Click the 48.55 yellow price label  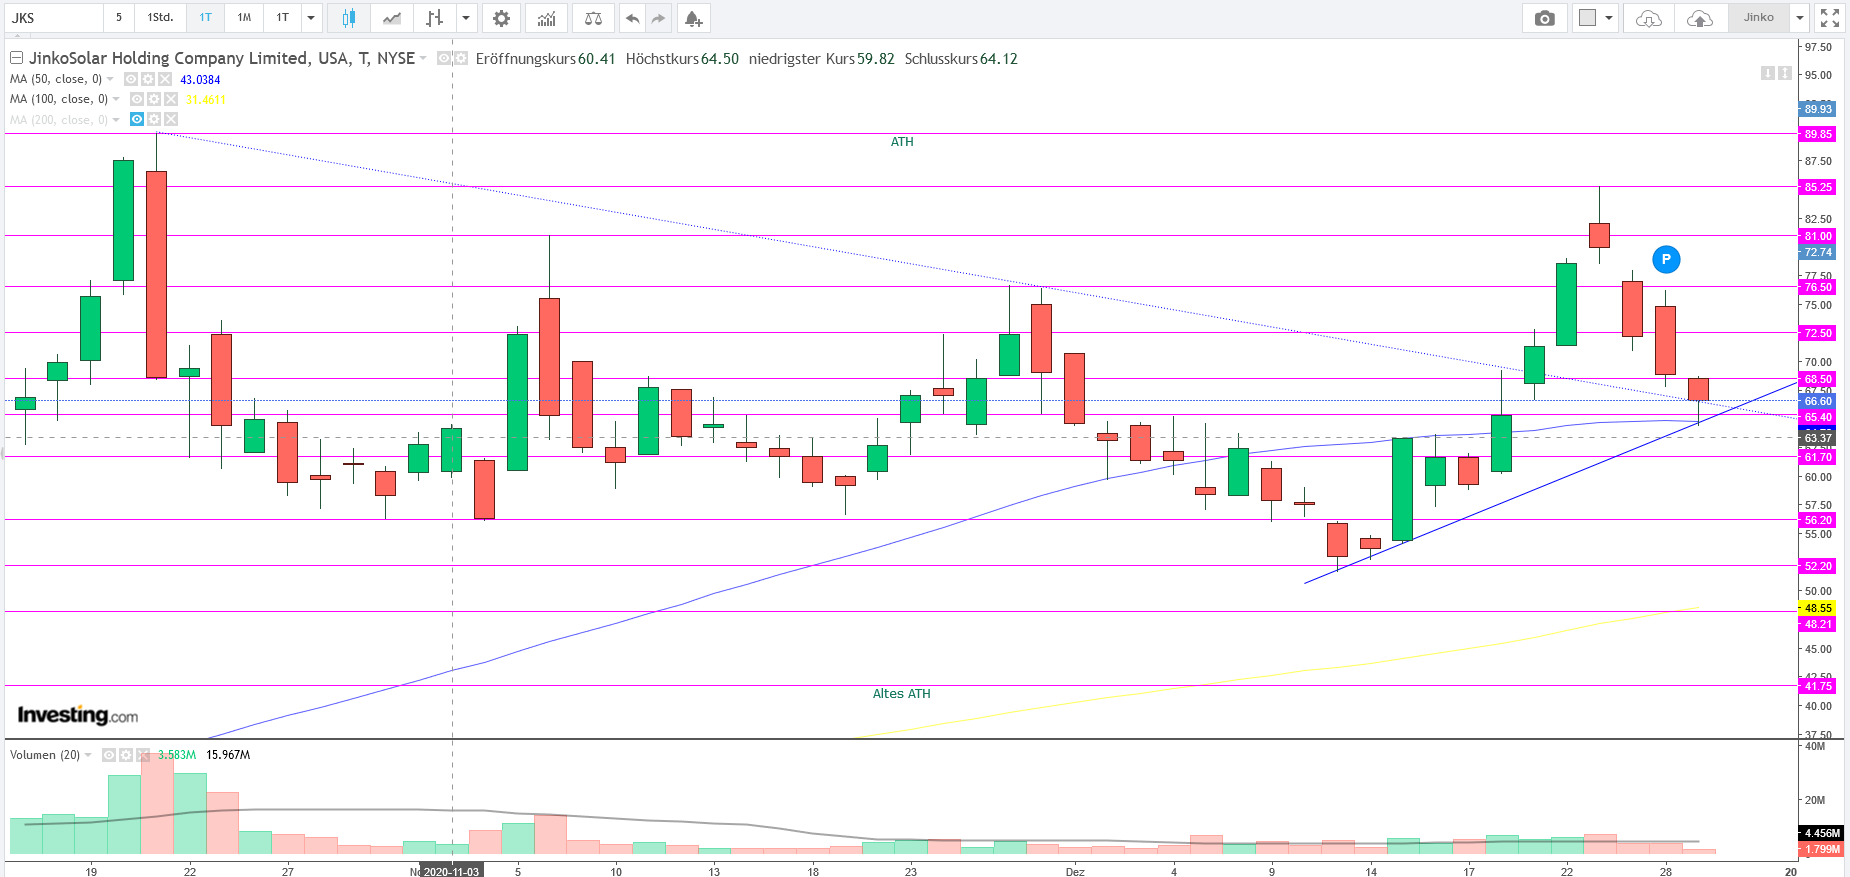[x=1818, y=608]
